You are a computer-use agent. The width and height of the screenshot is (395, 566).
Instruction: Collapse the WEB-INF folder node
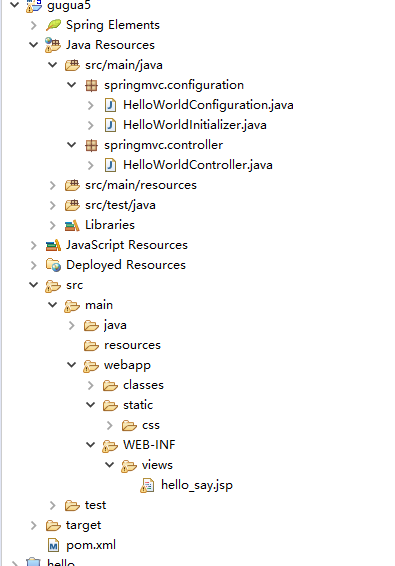pos(91,445)
